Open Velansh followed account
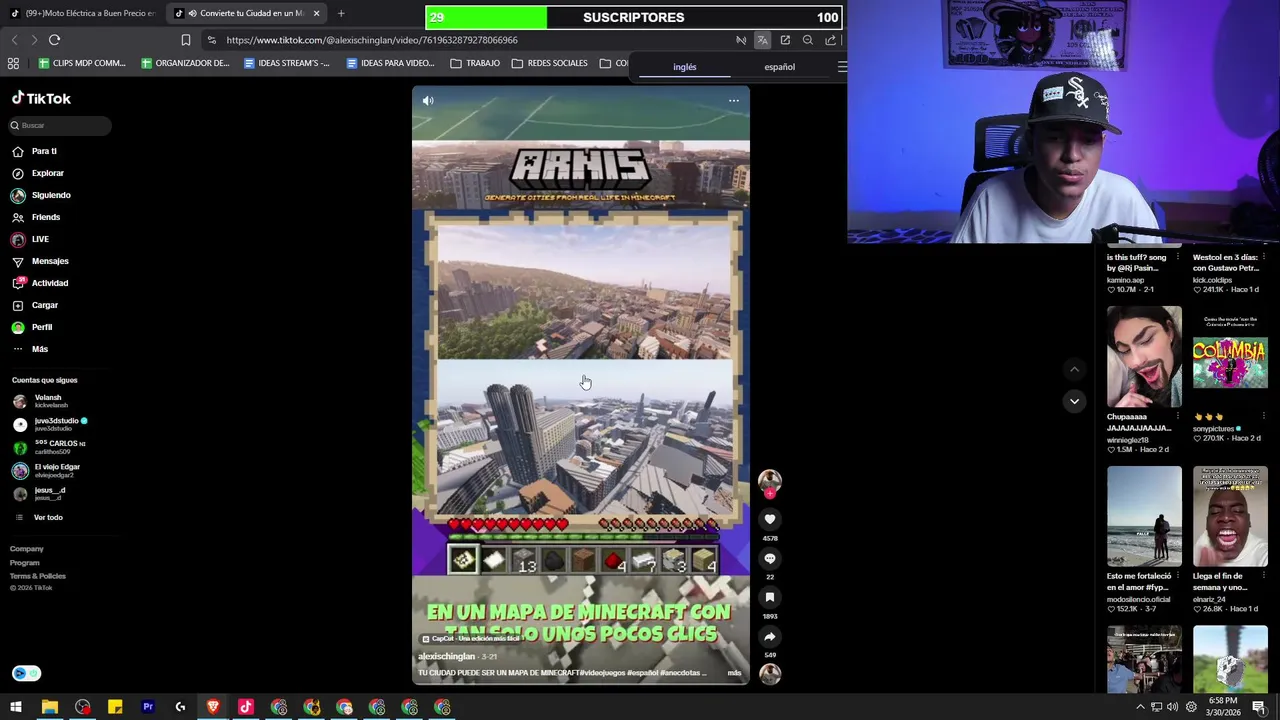This screenshot has height=720, width=1280. click(48, 401)
